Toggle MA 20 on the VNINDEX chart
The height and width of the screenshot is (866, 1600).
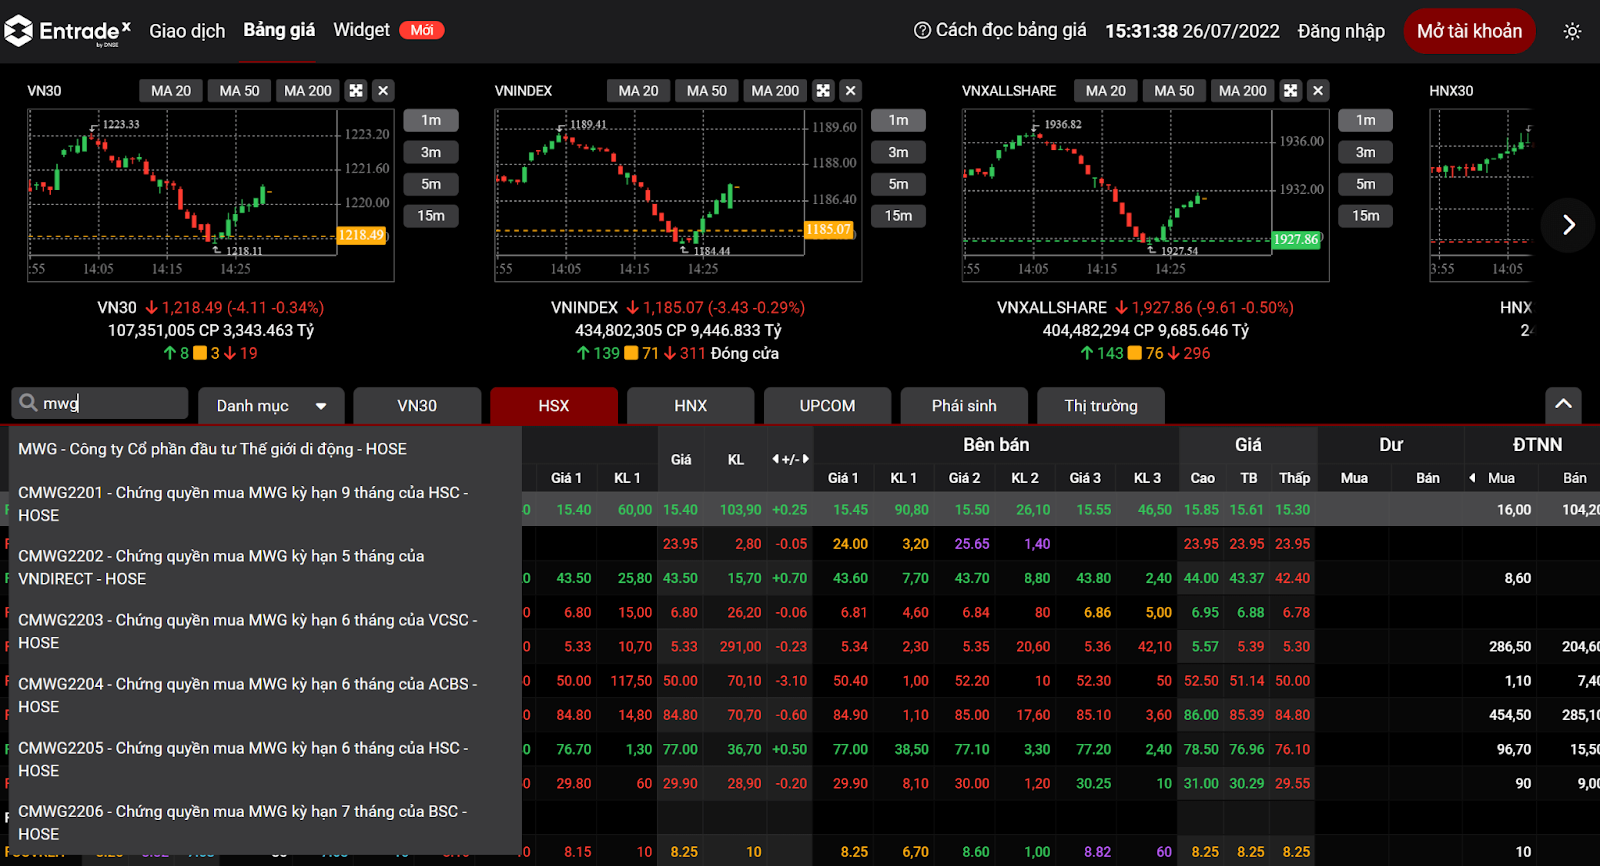638,91
